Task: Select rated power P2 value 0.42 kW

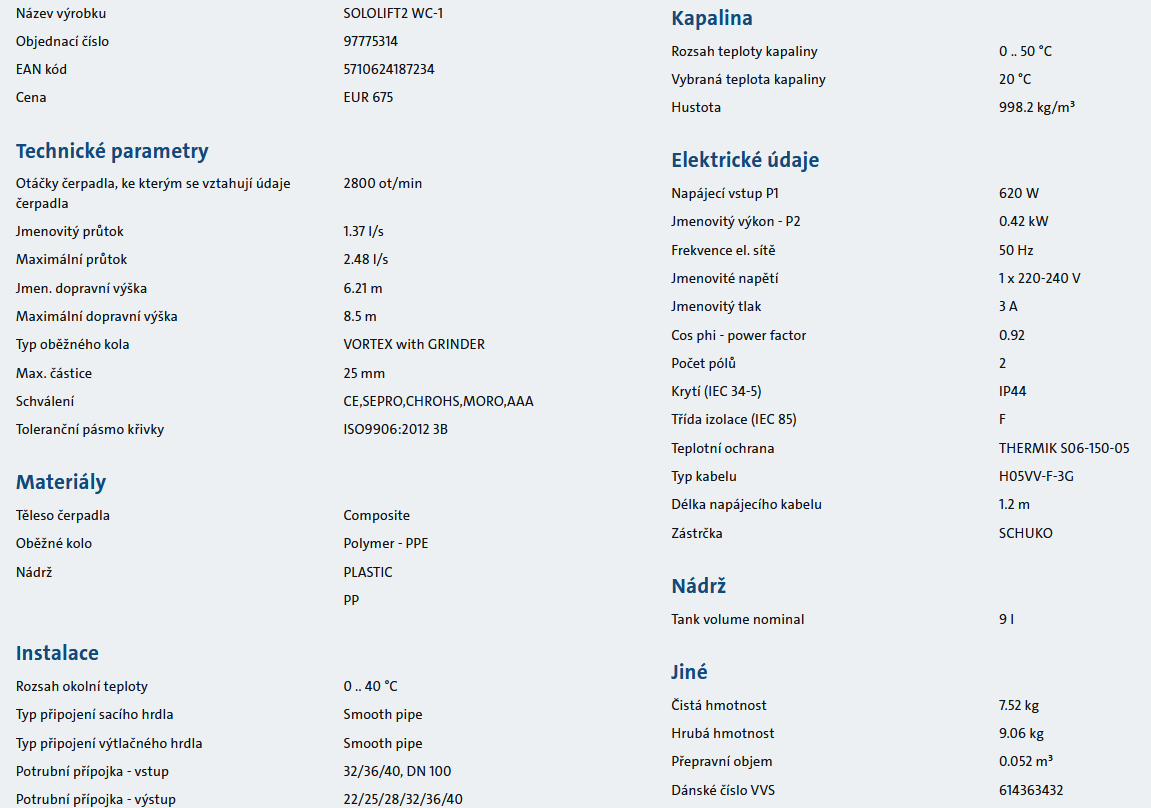Action: pos(1024,221)
